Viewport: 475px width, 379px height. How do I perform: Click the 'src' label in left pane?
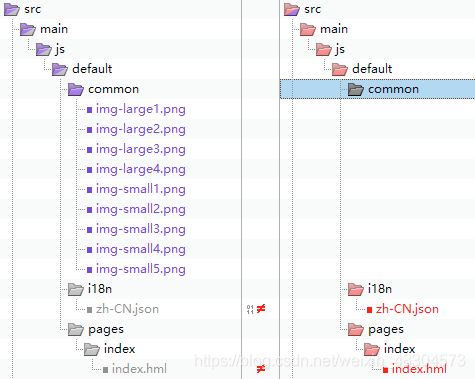[x=32, y=9]
